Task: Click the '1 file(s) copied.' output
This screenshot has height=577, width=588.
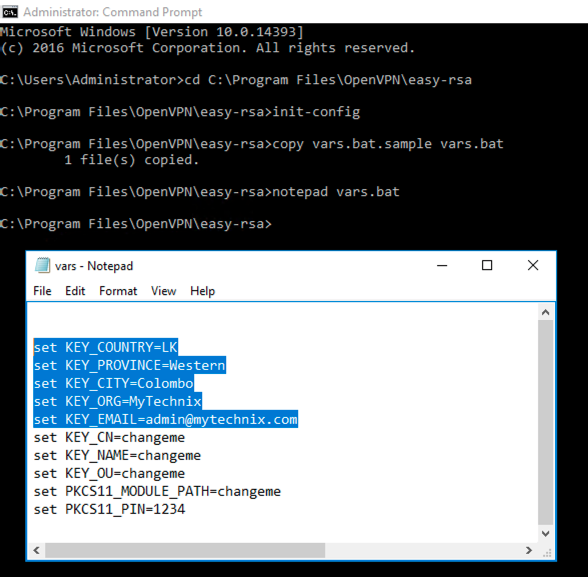Action: point(131,160)
